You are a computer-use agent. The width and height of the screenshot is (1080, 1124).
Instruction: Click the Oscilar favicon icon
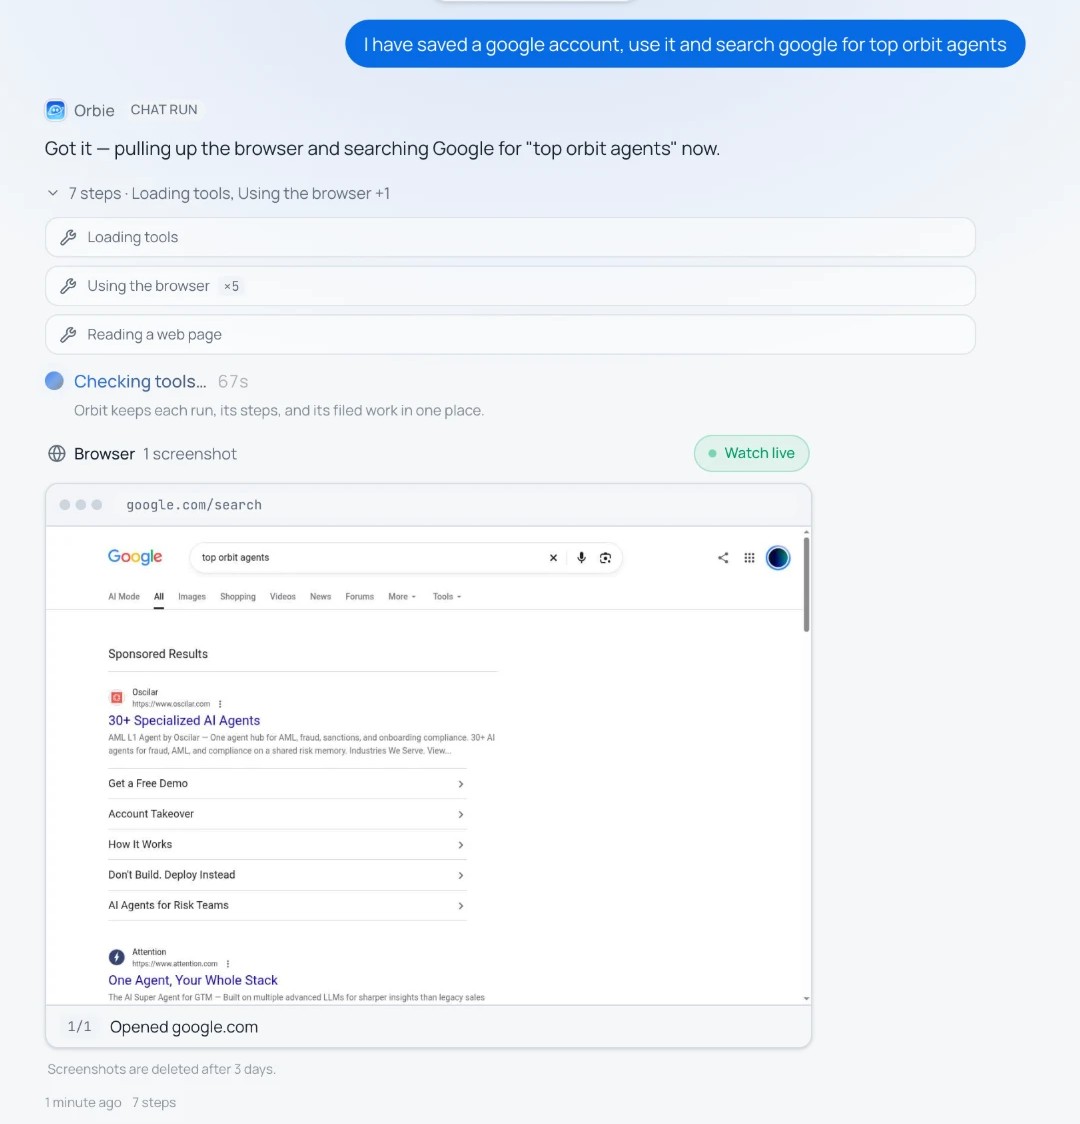point(116,697)
